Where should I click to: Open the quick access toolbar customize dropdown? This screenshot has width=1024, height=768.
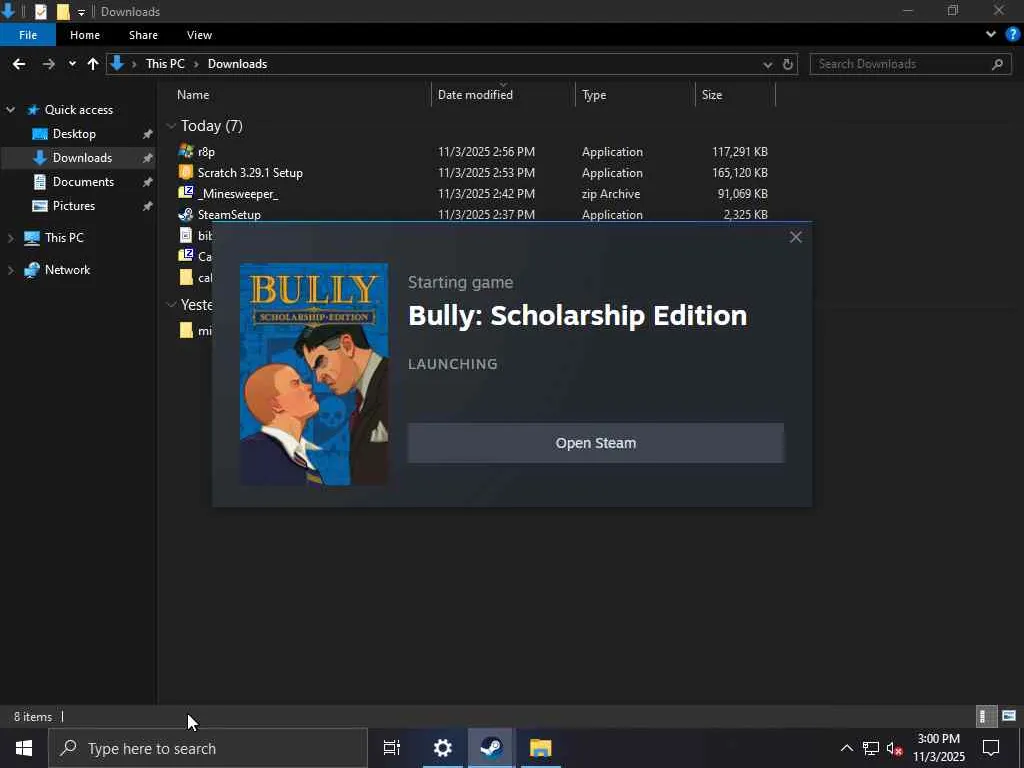(x=81, y=12)
